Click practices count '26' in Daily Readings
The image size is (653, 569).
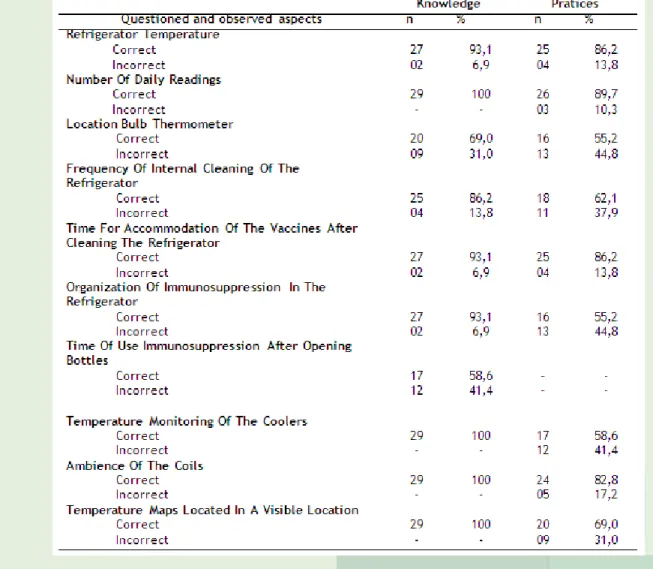543,95
